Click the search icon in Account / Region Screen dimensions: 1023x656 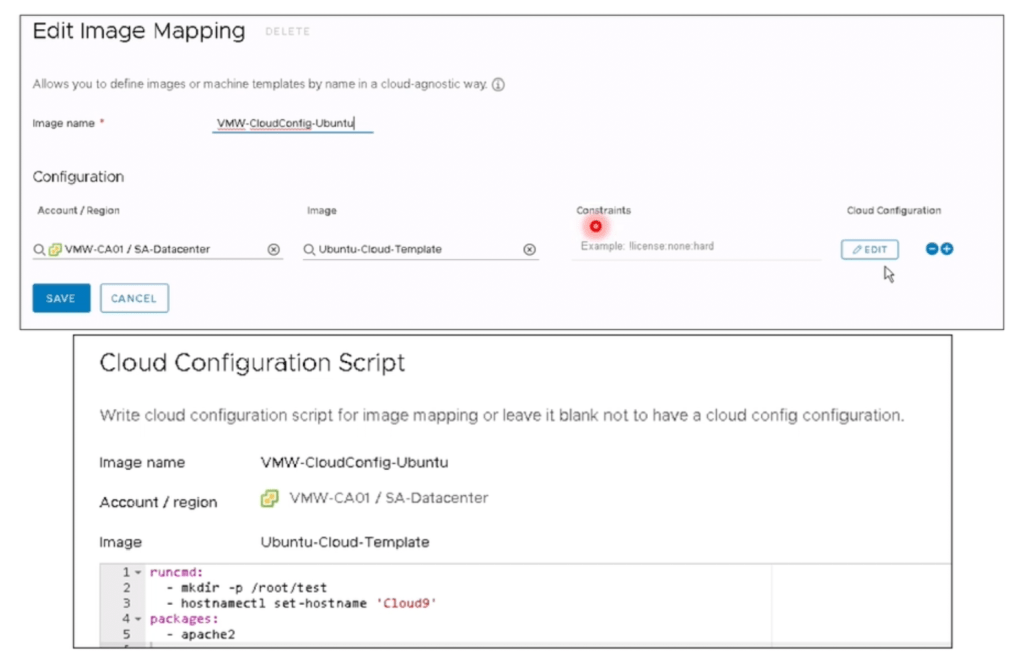click(x=39, y=250)
